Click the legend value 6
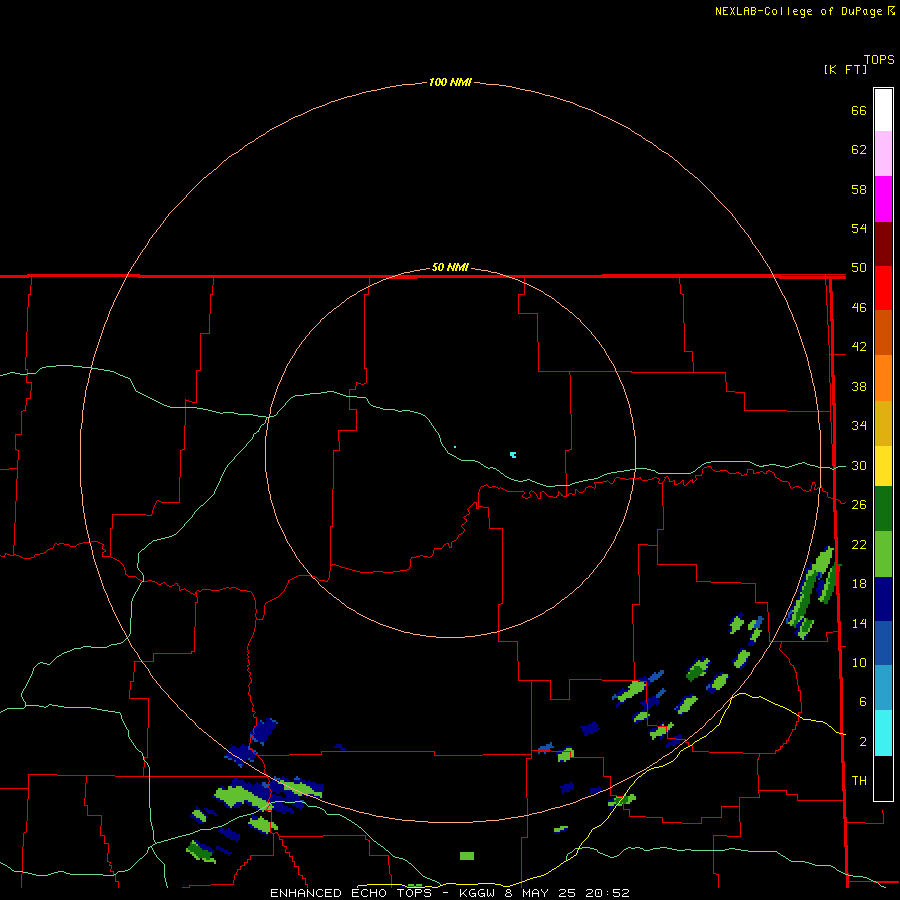Screen dimensions: 900x900 (863, 702)
